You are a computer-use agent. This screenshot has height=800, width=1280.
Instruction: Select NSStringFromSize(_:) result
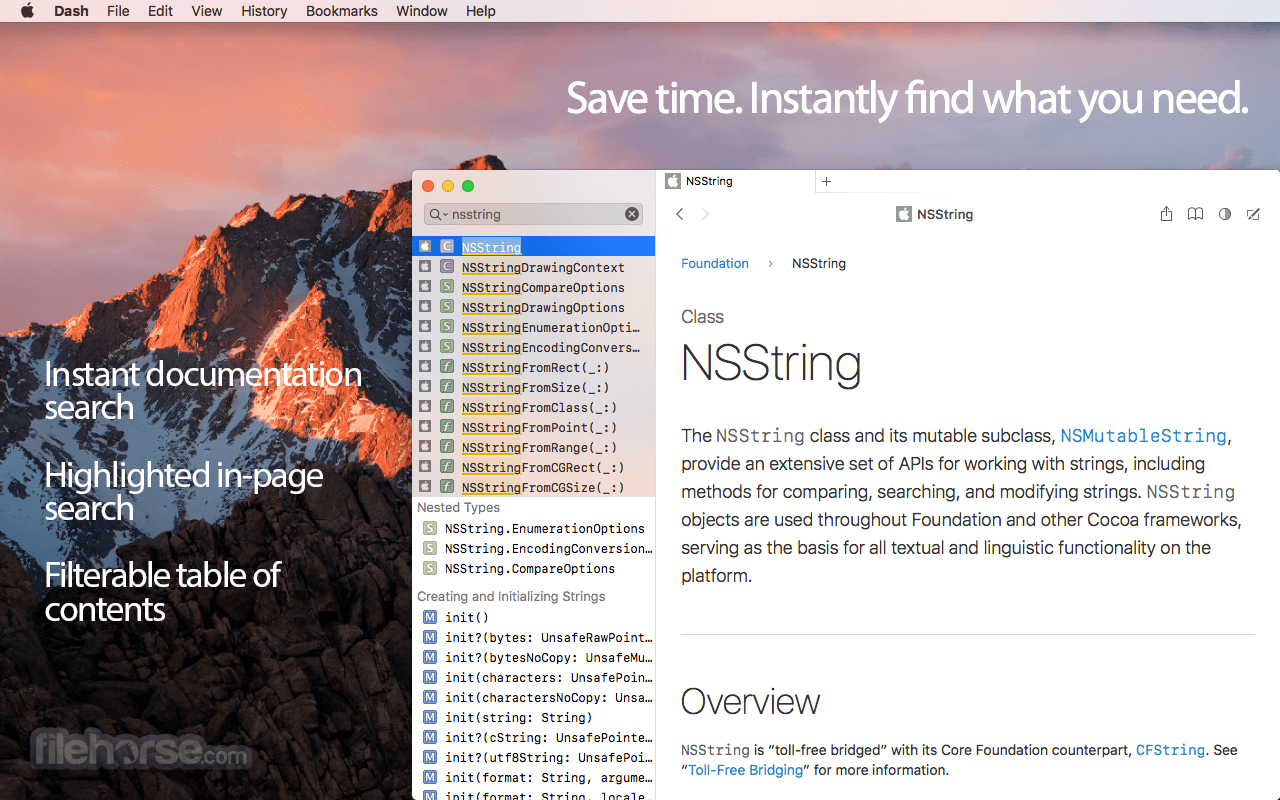pyautogui.click(x=534, y=387)
